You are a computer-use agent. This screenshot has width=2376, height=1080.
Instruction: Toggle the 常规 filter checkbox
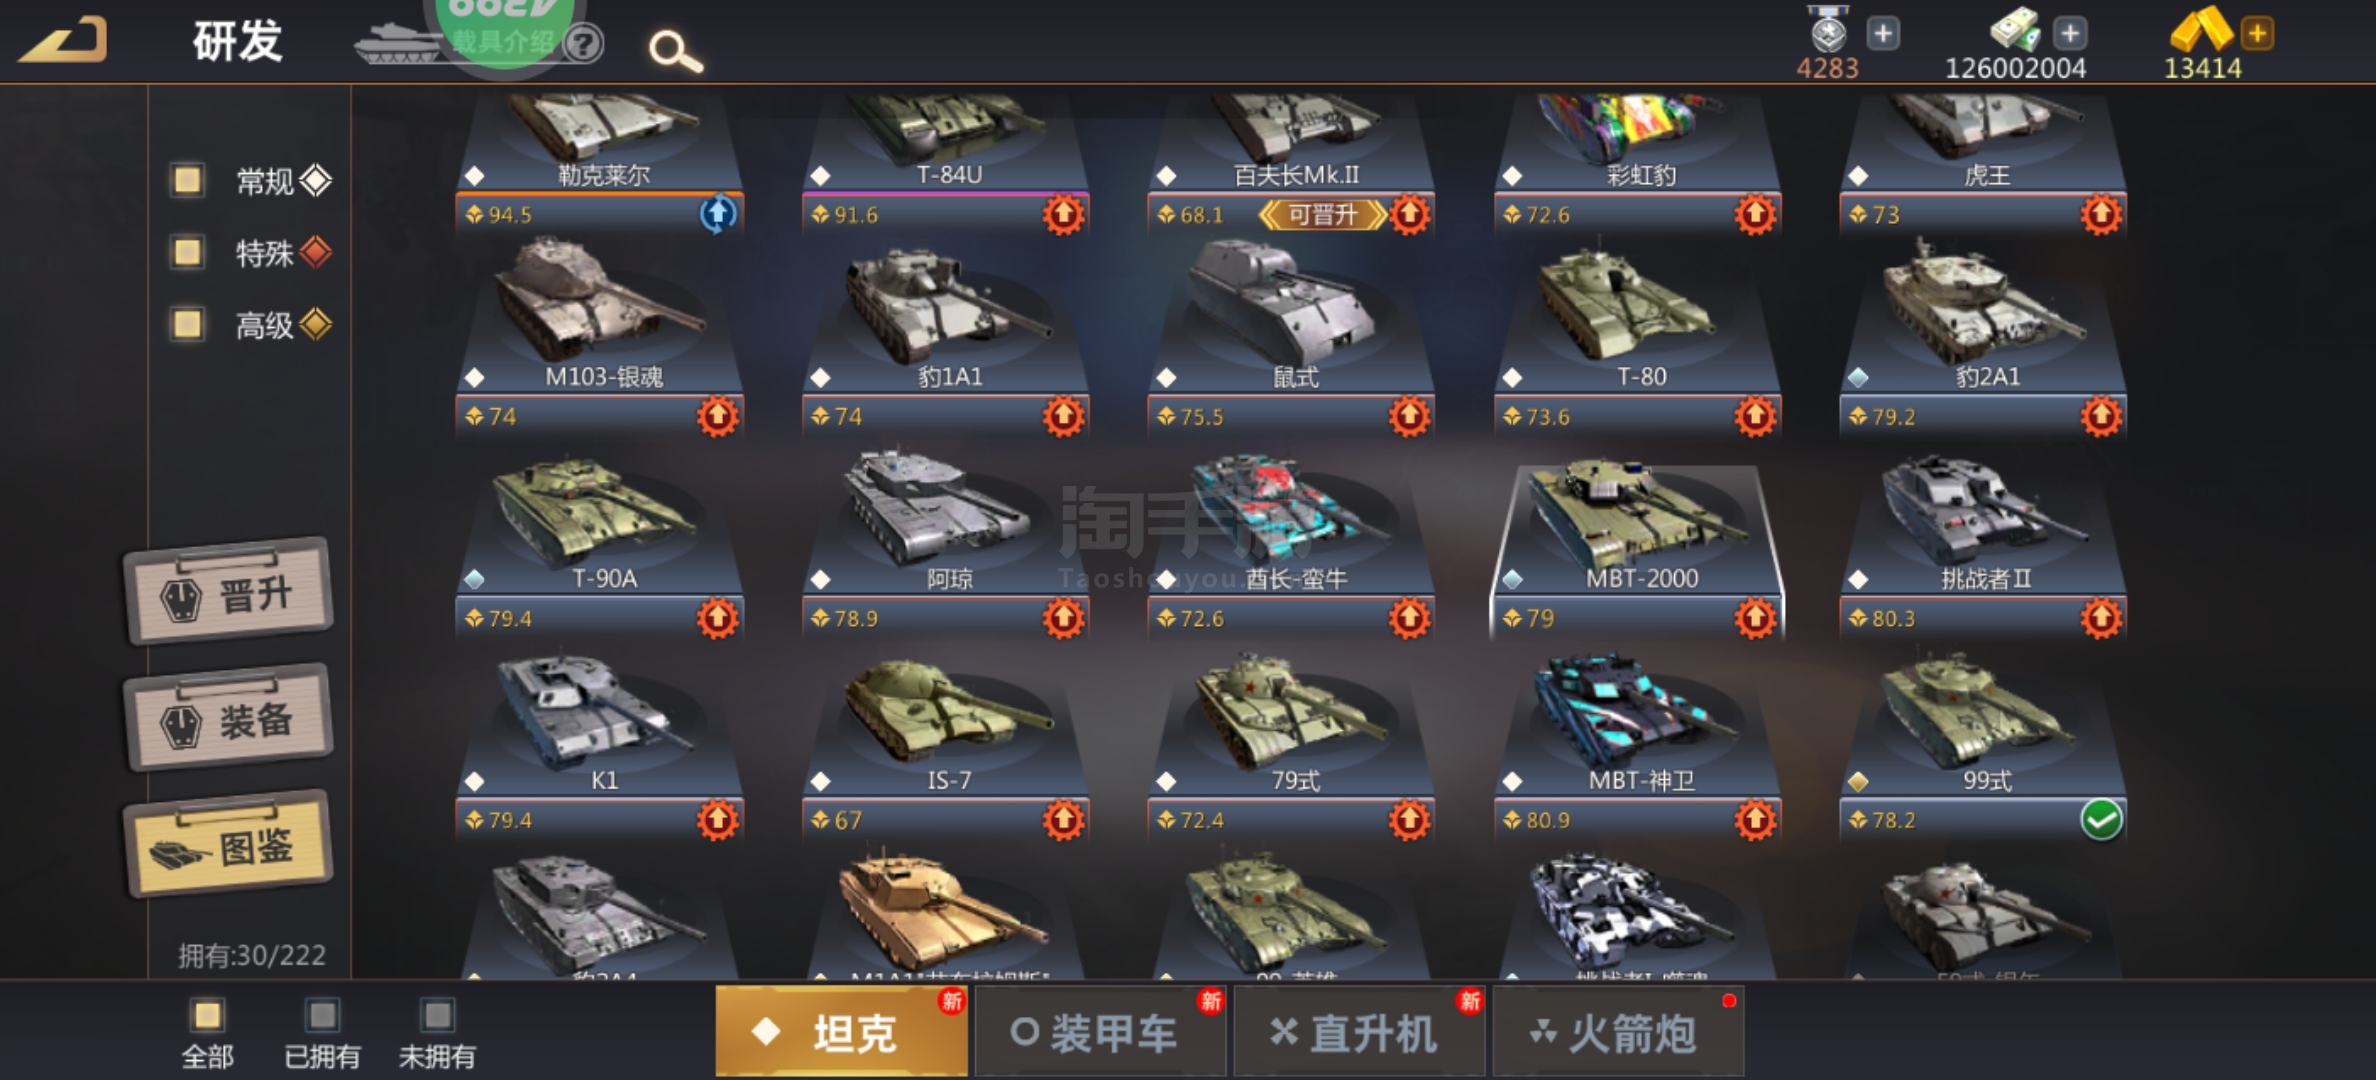(187, 181)
